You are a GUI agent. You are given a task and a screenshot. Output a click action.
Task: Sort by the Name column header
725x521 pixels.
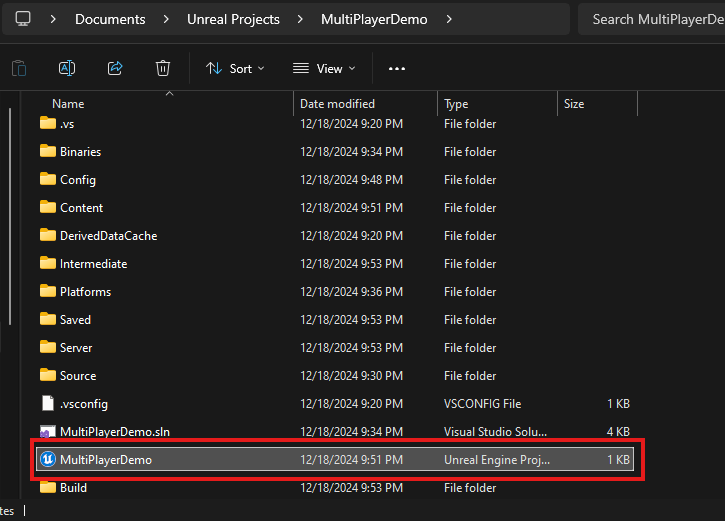[x=68, y=104]
